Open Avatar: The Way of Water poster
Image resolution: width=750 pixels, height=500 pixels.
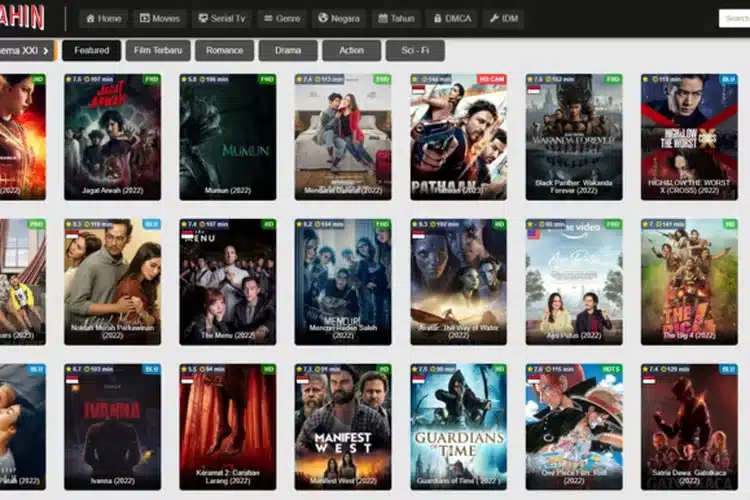click(458, 282)
